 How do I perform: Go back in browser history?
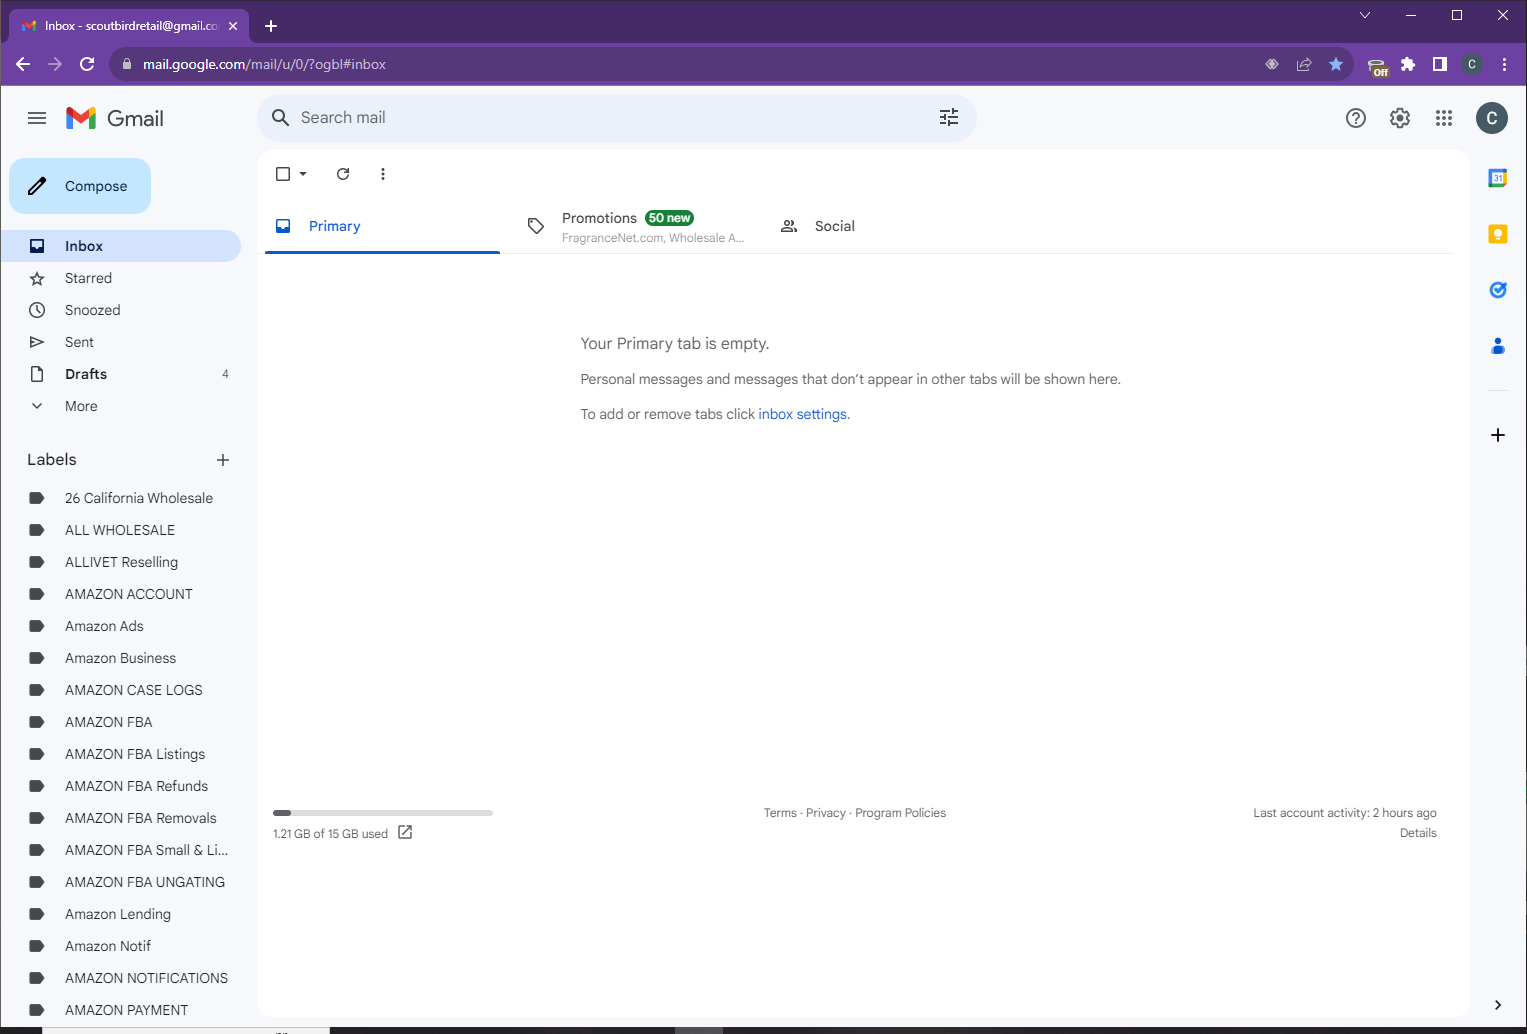coord(23,64)
